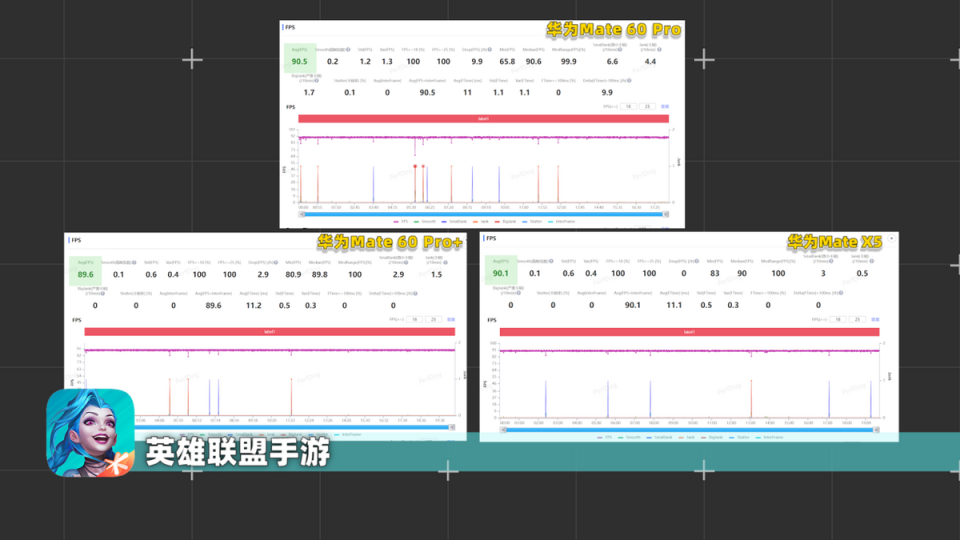The image size is (960, 540).
Task: Toggle Smooth legend series in Mate 60 Pro chart
Action: [425, 222]
